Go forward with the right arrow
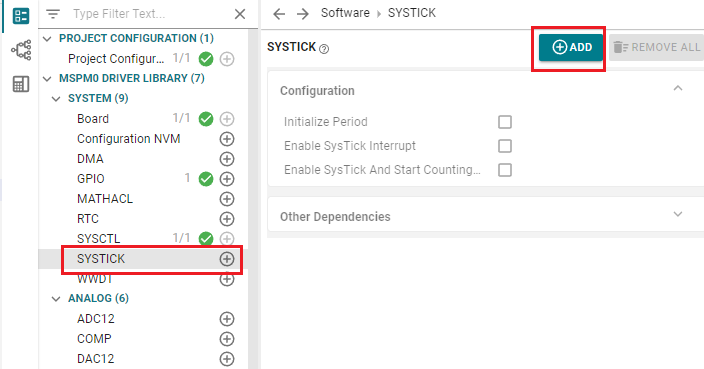Viewport: 704px width, 369px height. 303,14
